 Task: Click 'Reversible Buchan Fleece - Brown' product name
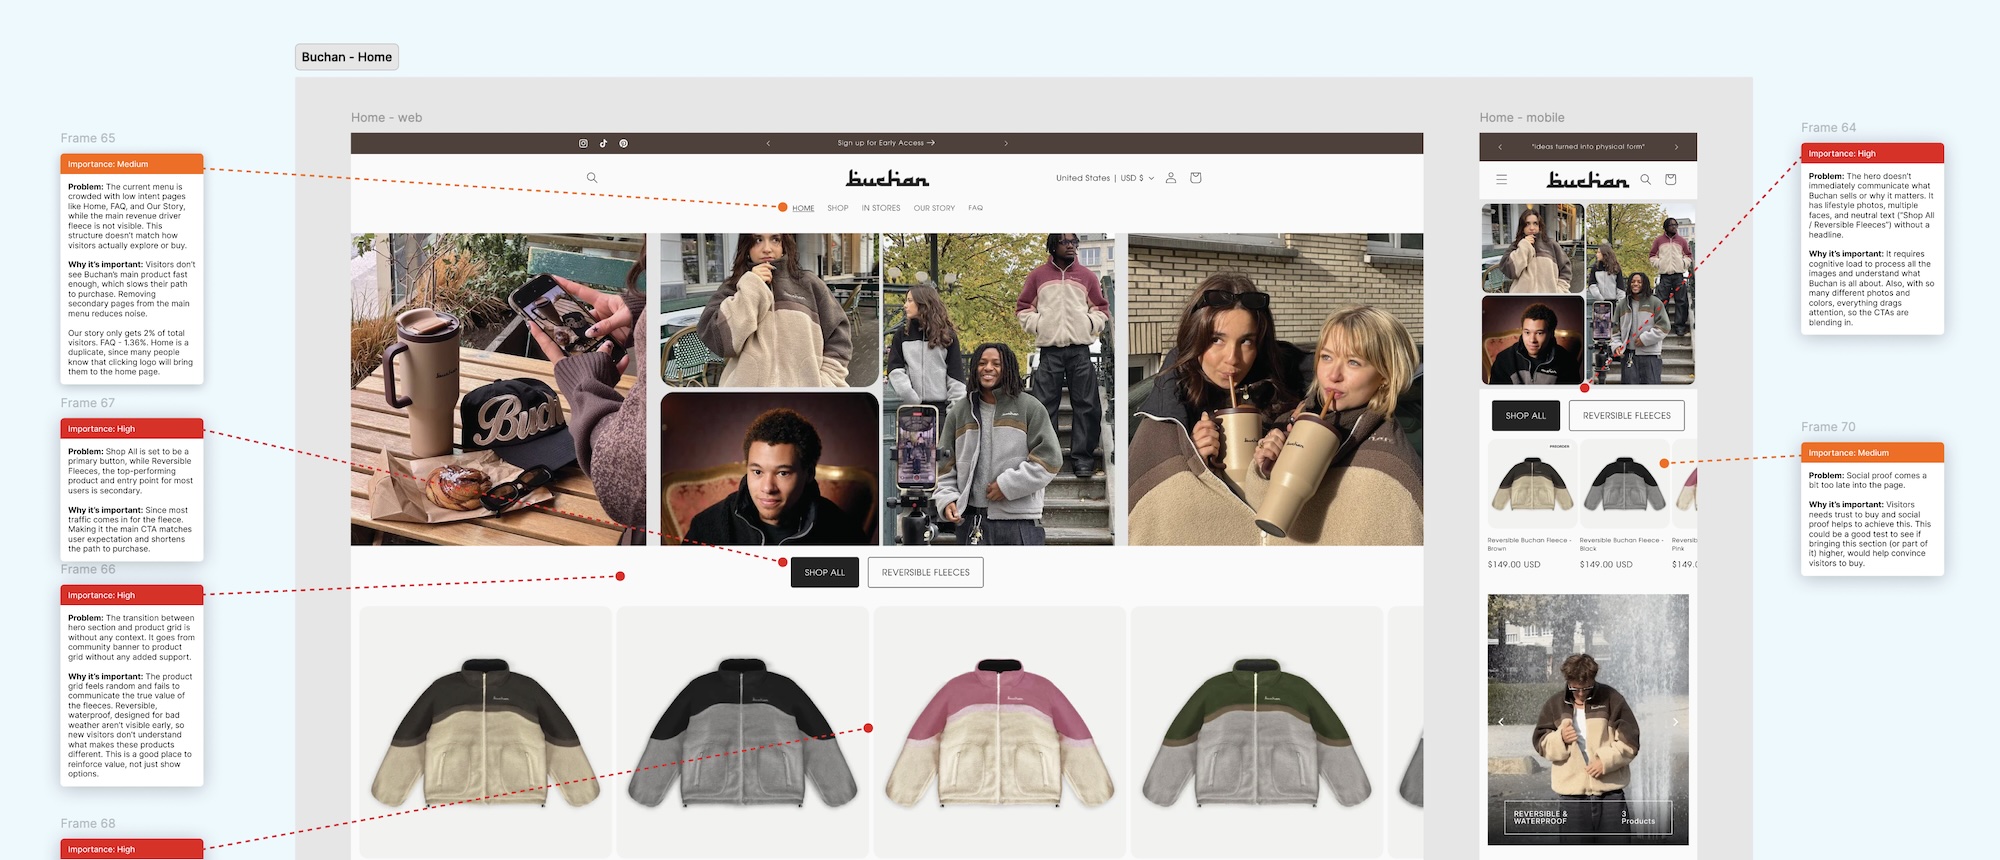pyautogui.click(x=1529, y=544)
